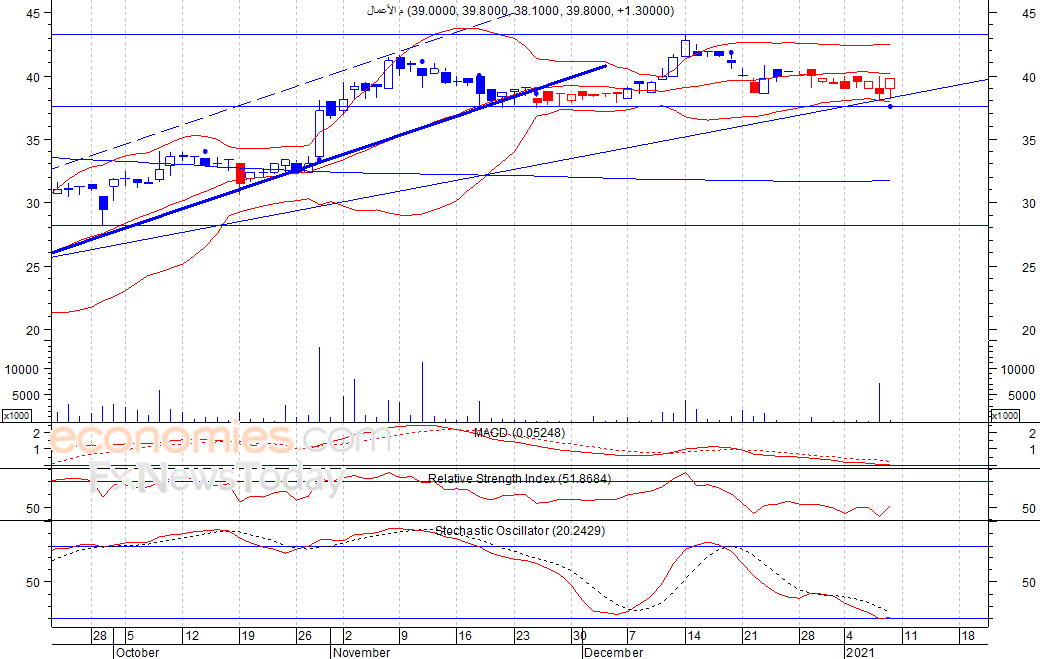Click the November month label on the time axis
1040x659 pixels.
(361, 652)
